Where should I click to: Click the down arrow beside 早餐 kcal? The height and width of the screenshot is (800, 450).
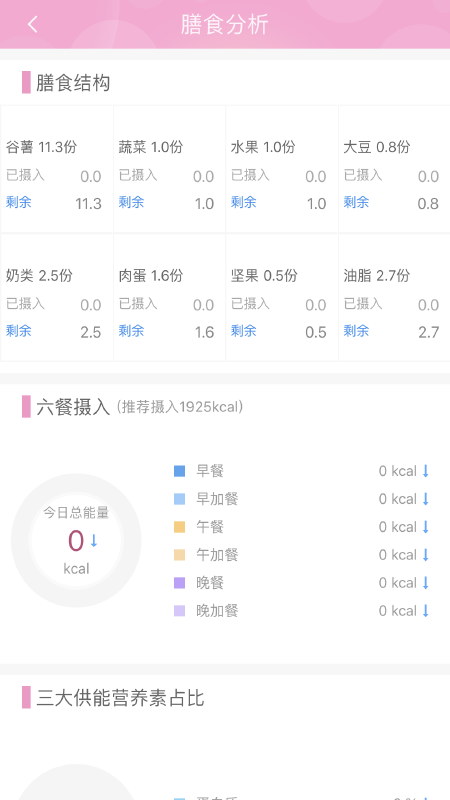[426, 471]
